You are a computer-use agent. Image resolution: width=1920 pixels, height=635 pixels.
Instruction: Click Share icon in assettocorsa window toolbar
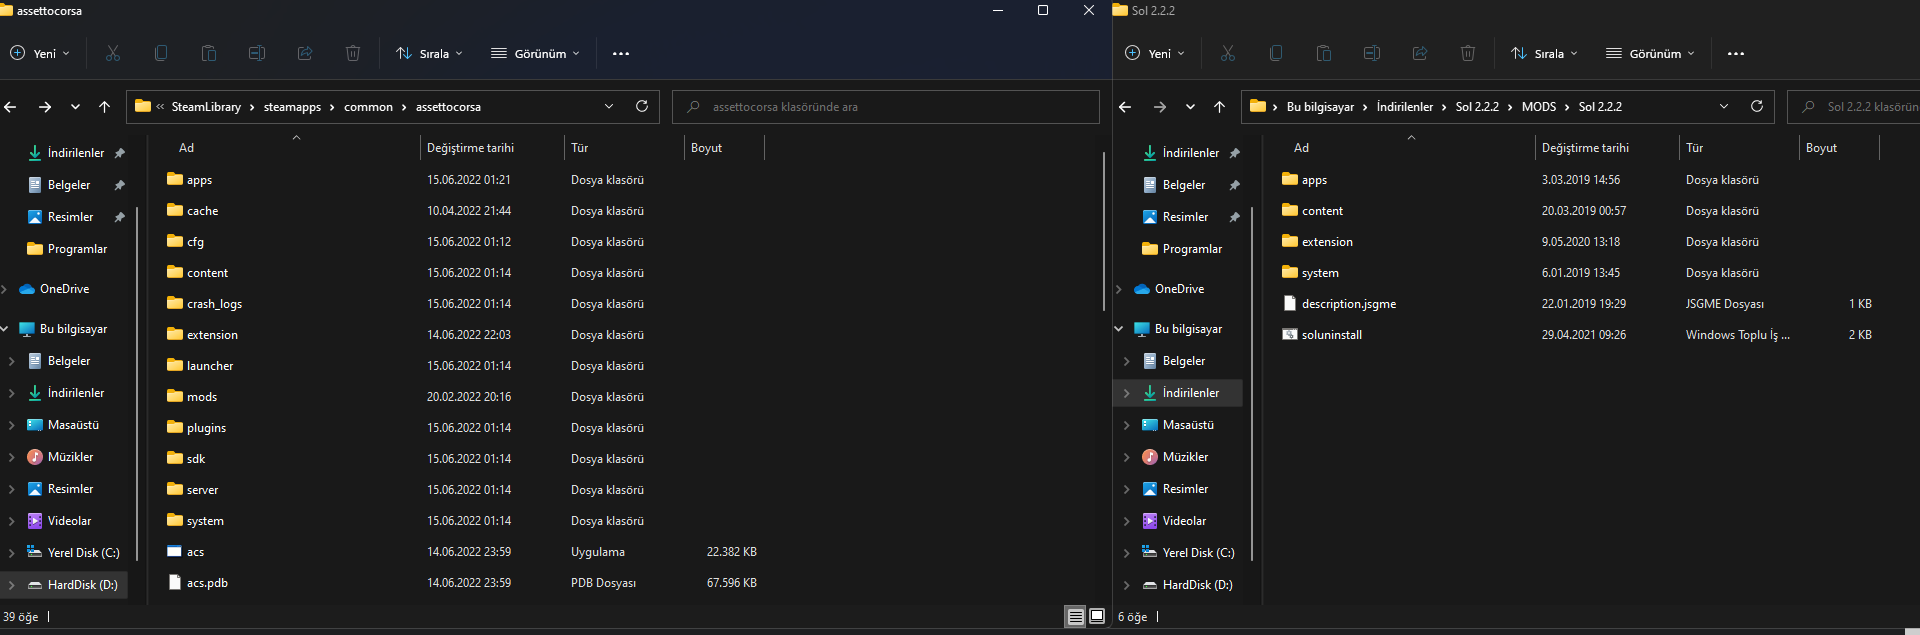pyautogui.click(x=305, y=53)
